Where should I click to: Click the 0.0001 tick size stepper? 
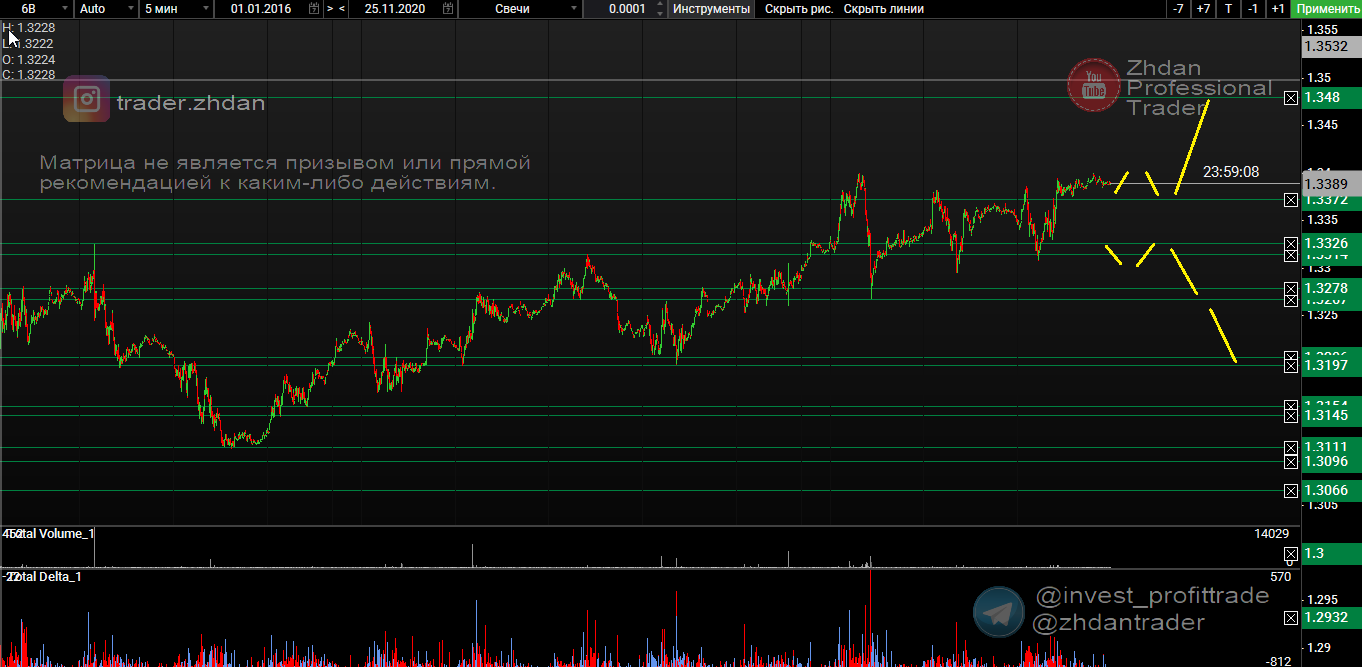[x=660, y=9]
